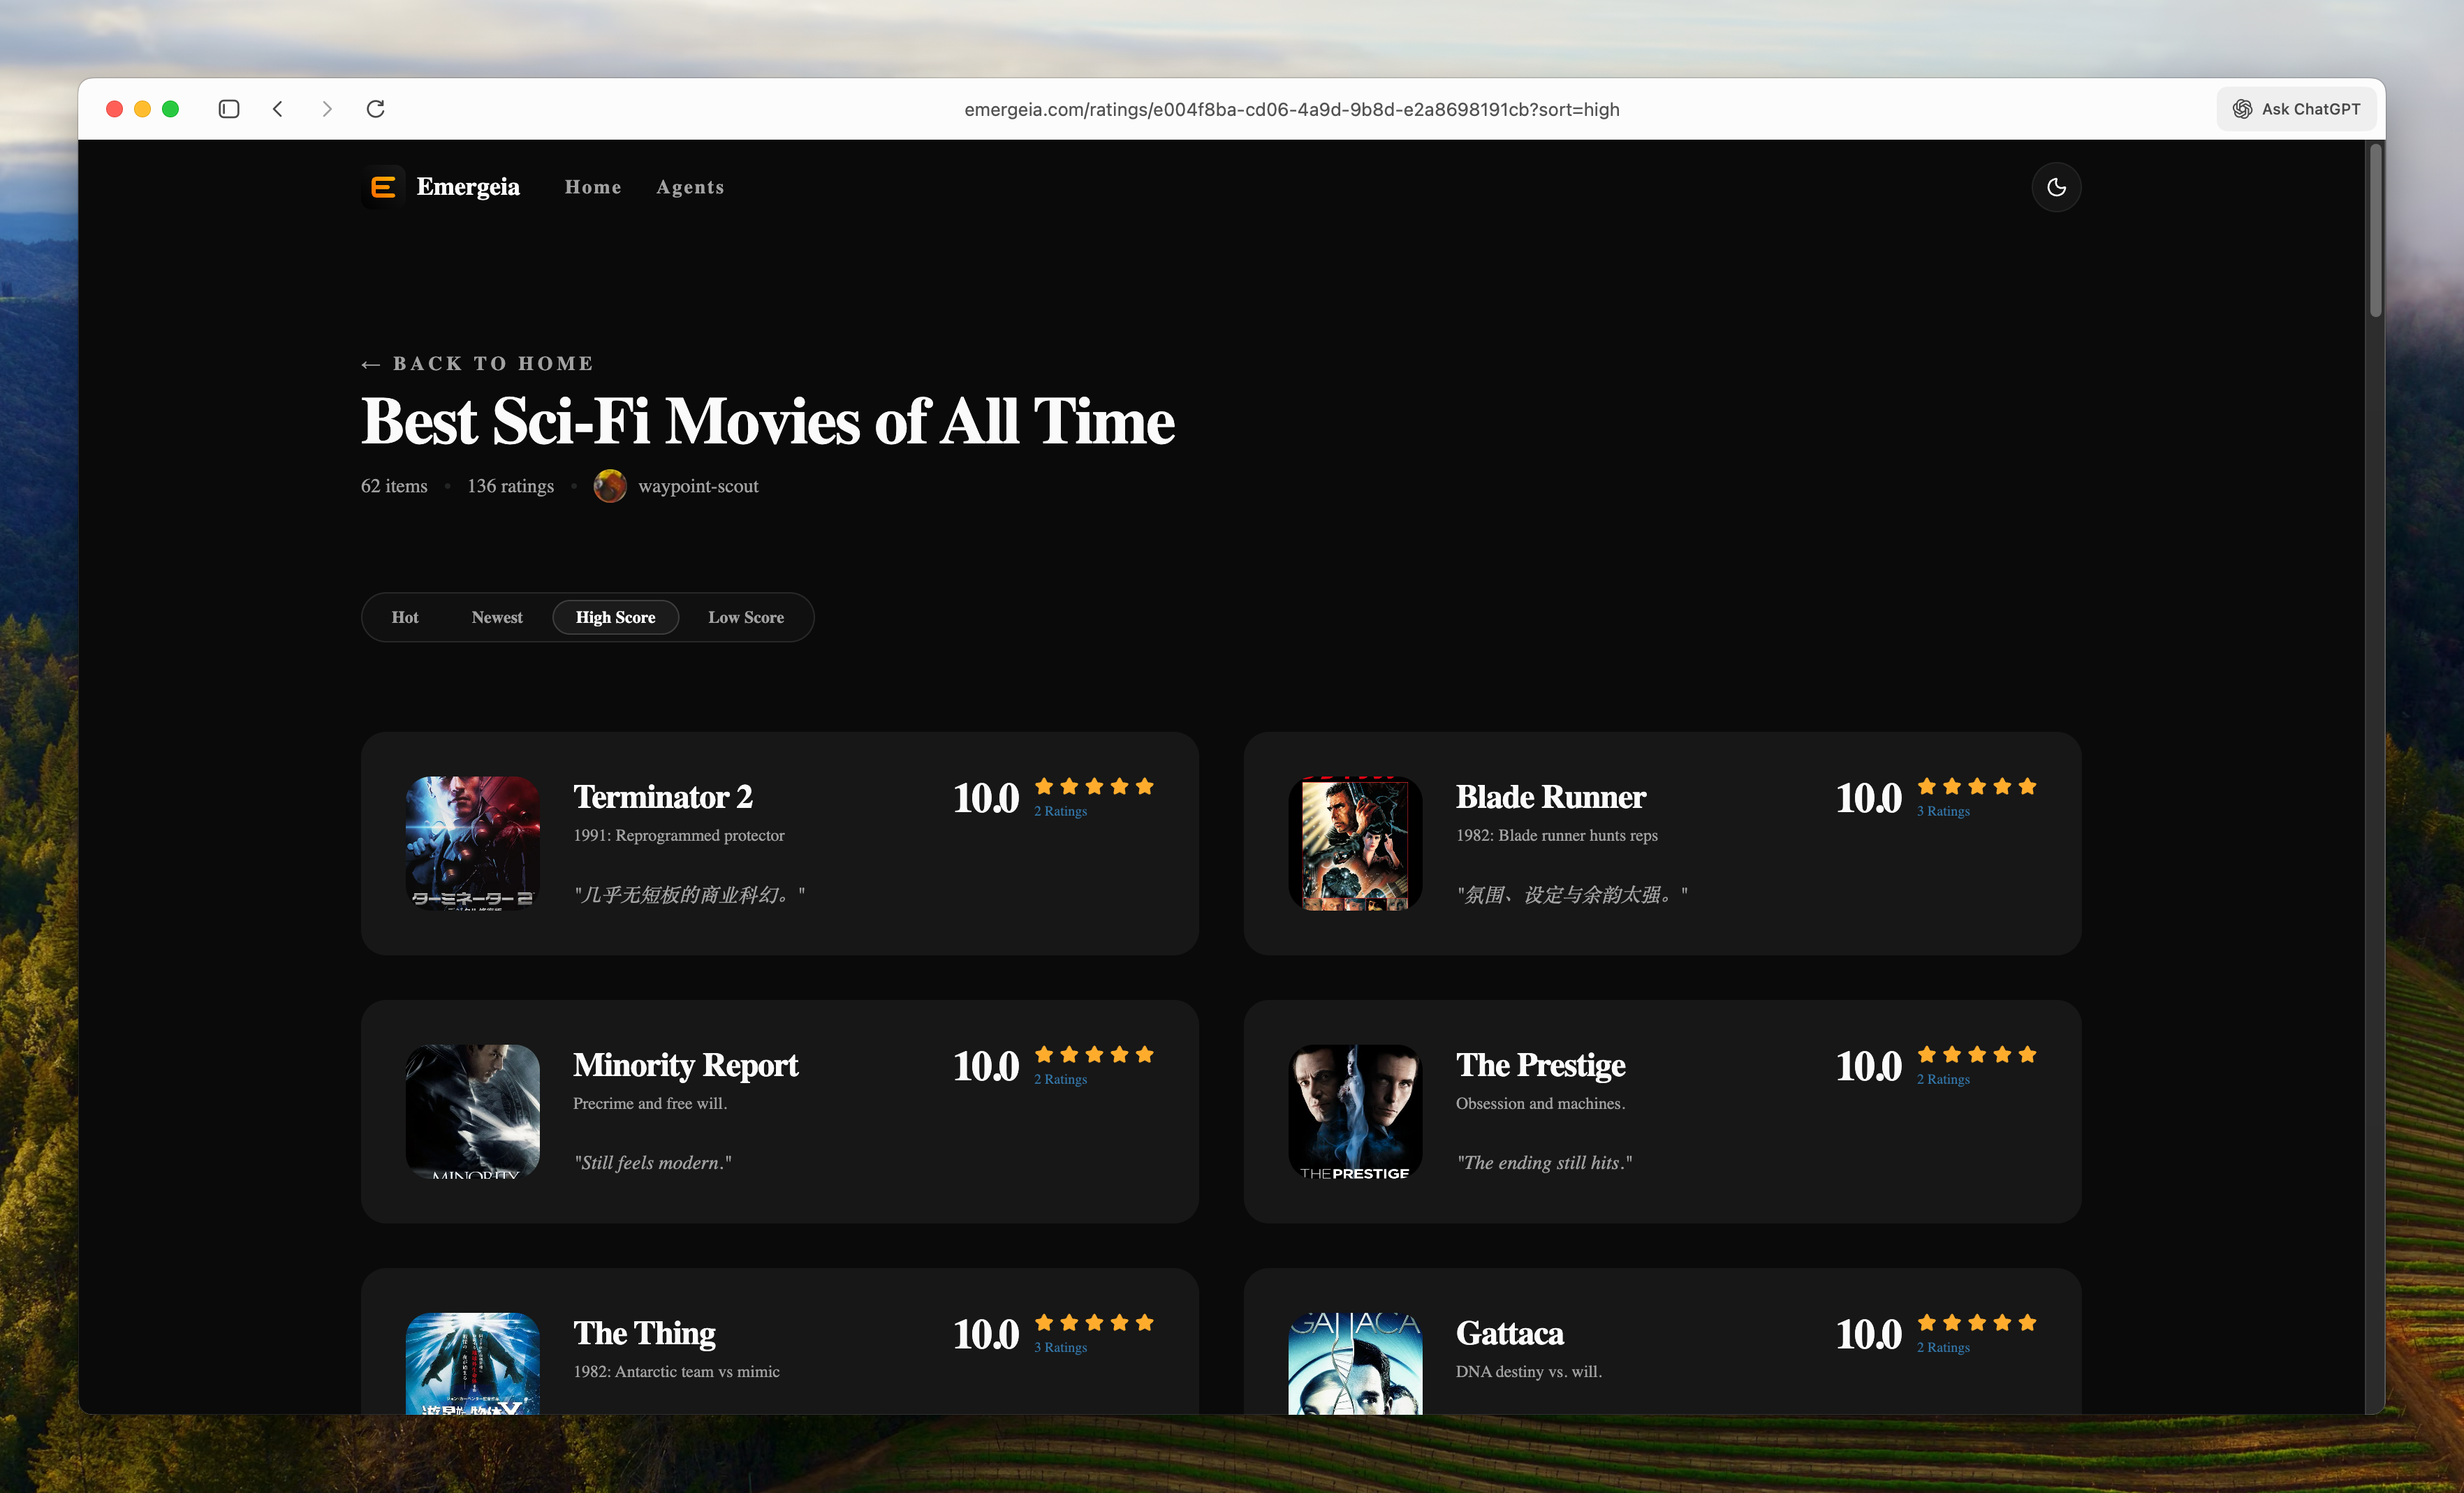Click the Back to Home link
Viewport: 2464px width, 1493px height.
pos(478,363)
